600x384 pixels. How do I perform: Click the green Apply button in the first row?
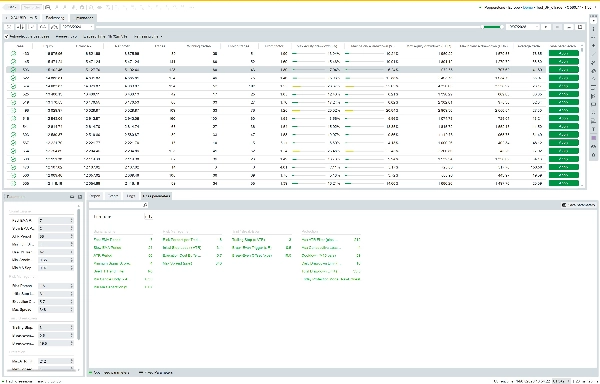point(563,54)
